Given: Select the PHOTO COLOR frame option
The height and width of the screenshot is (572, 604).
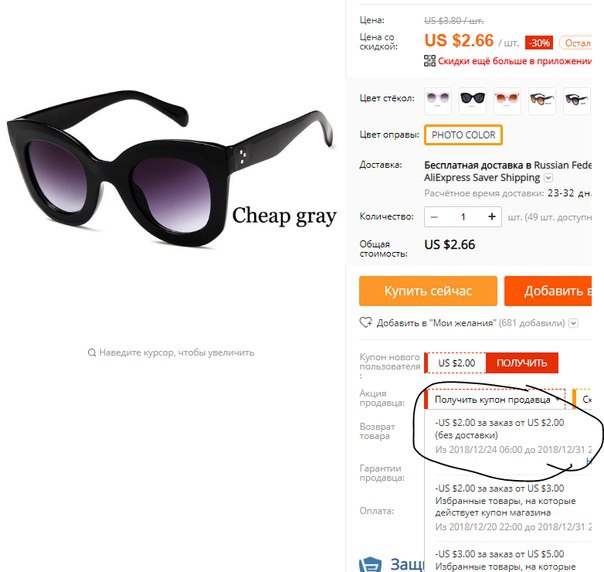Looking at the screenshot, I should 463,135.
